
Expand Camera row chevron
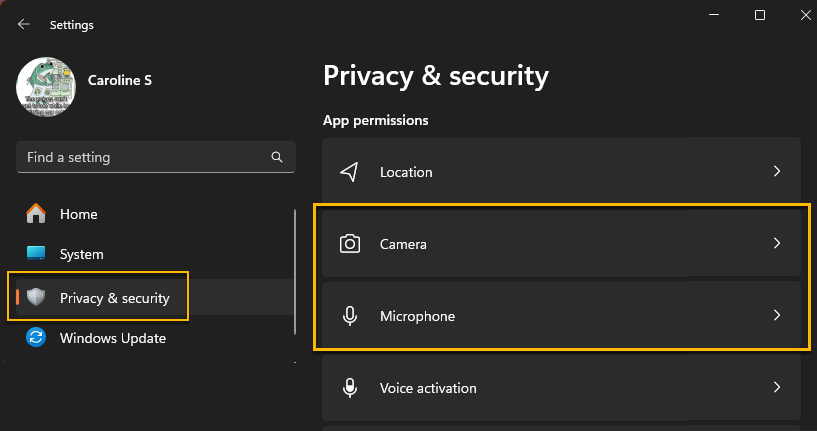[777, 243]
